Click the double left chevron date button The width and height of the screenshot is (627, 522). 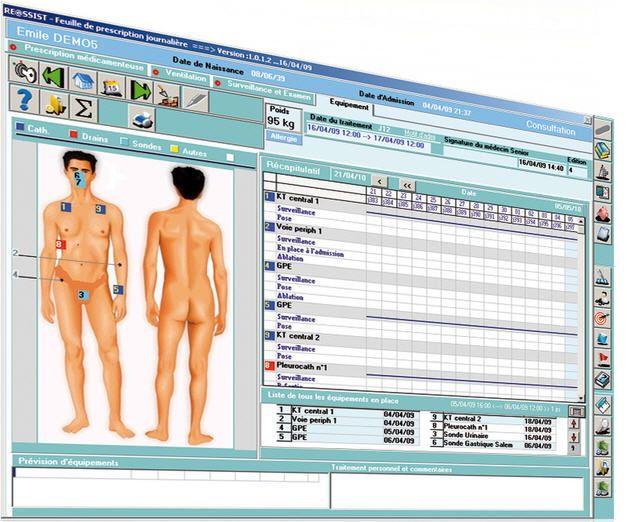point(408,184)
